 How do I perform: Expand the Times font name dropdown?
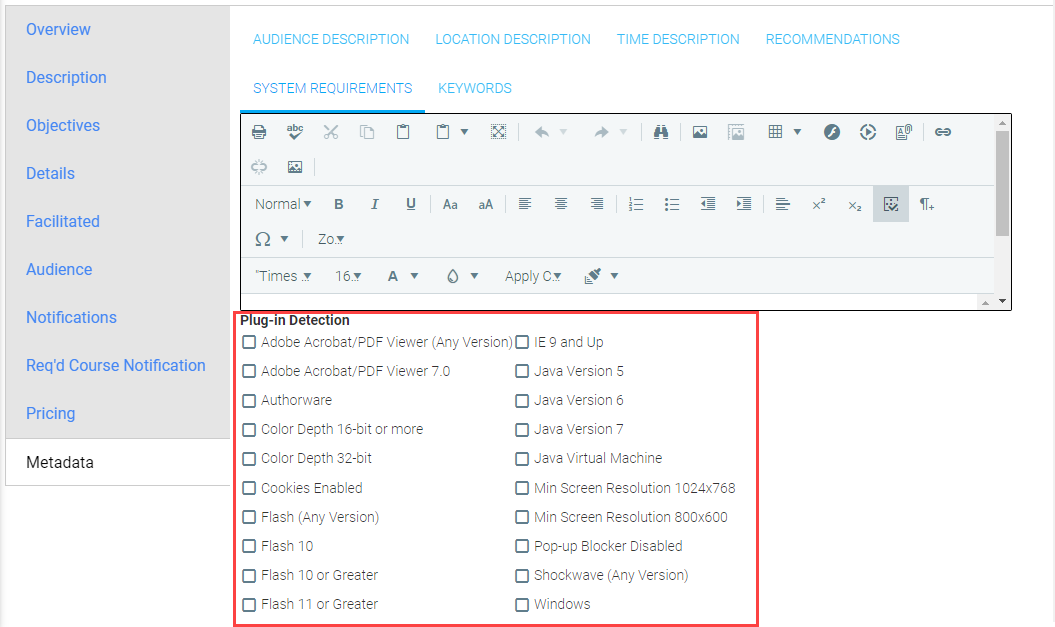tap(283, 276)
